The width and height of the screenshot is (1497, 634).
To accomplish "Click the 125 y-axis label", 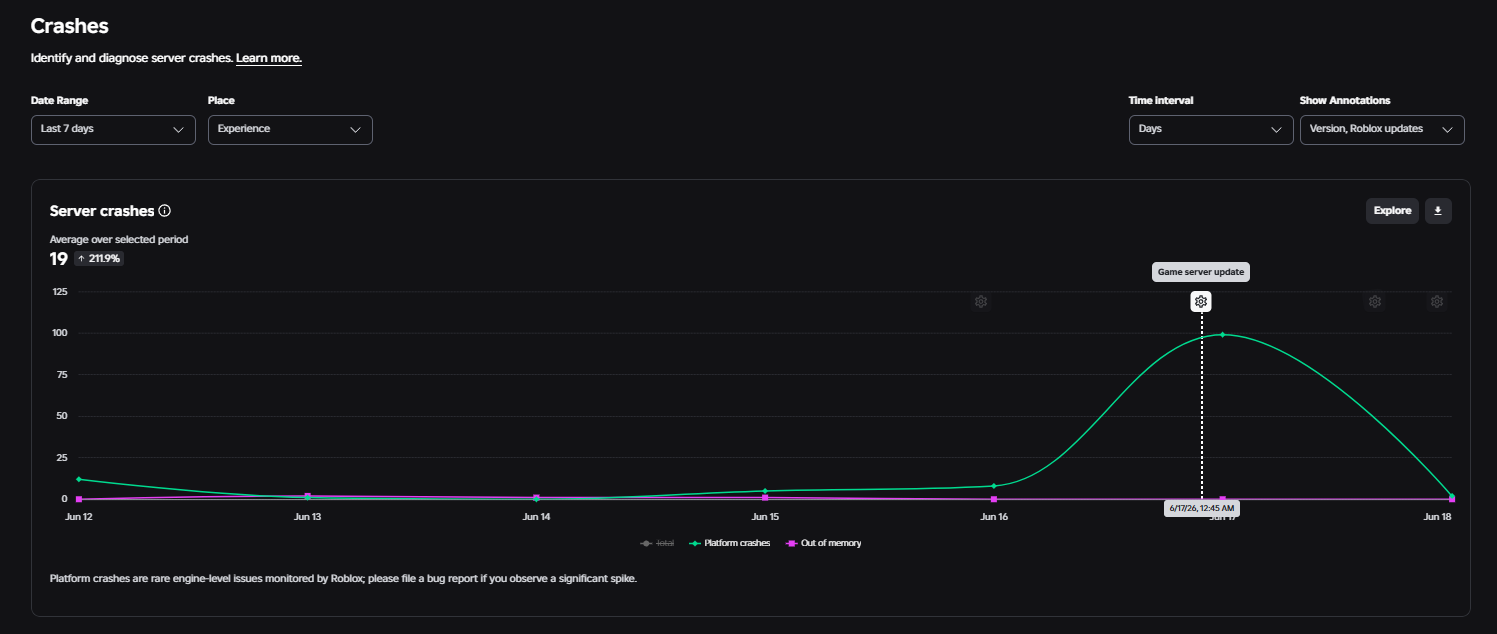I will (59, 291).
